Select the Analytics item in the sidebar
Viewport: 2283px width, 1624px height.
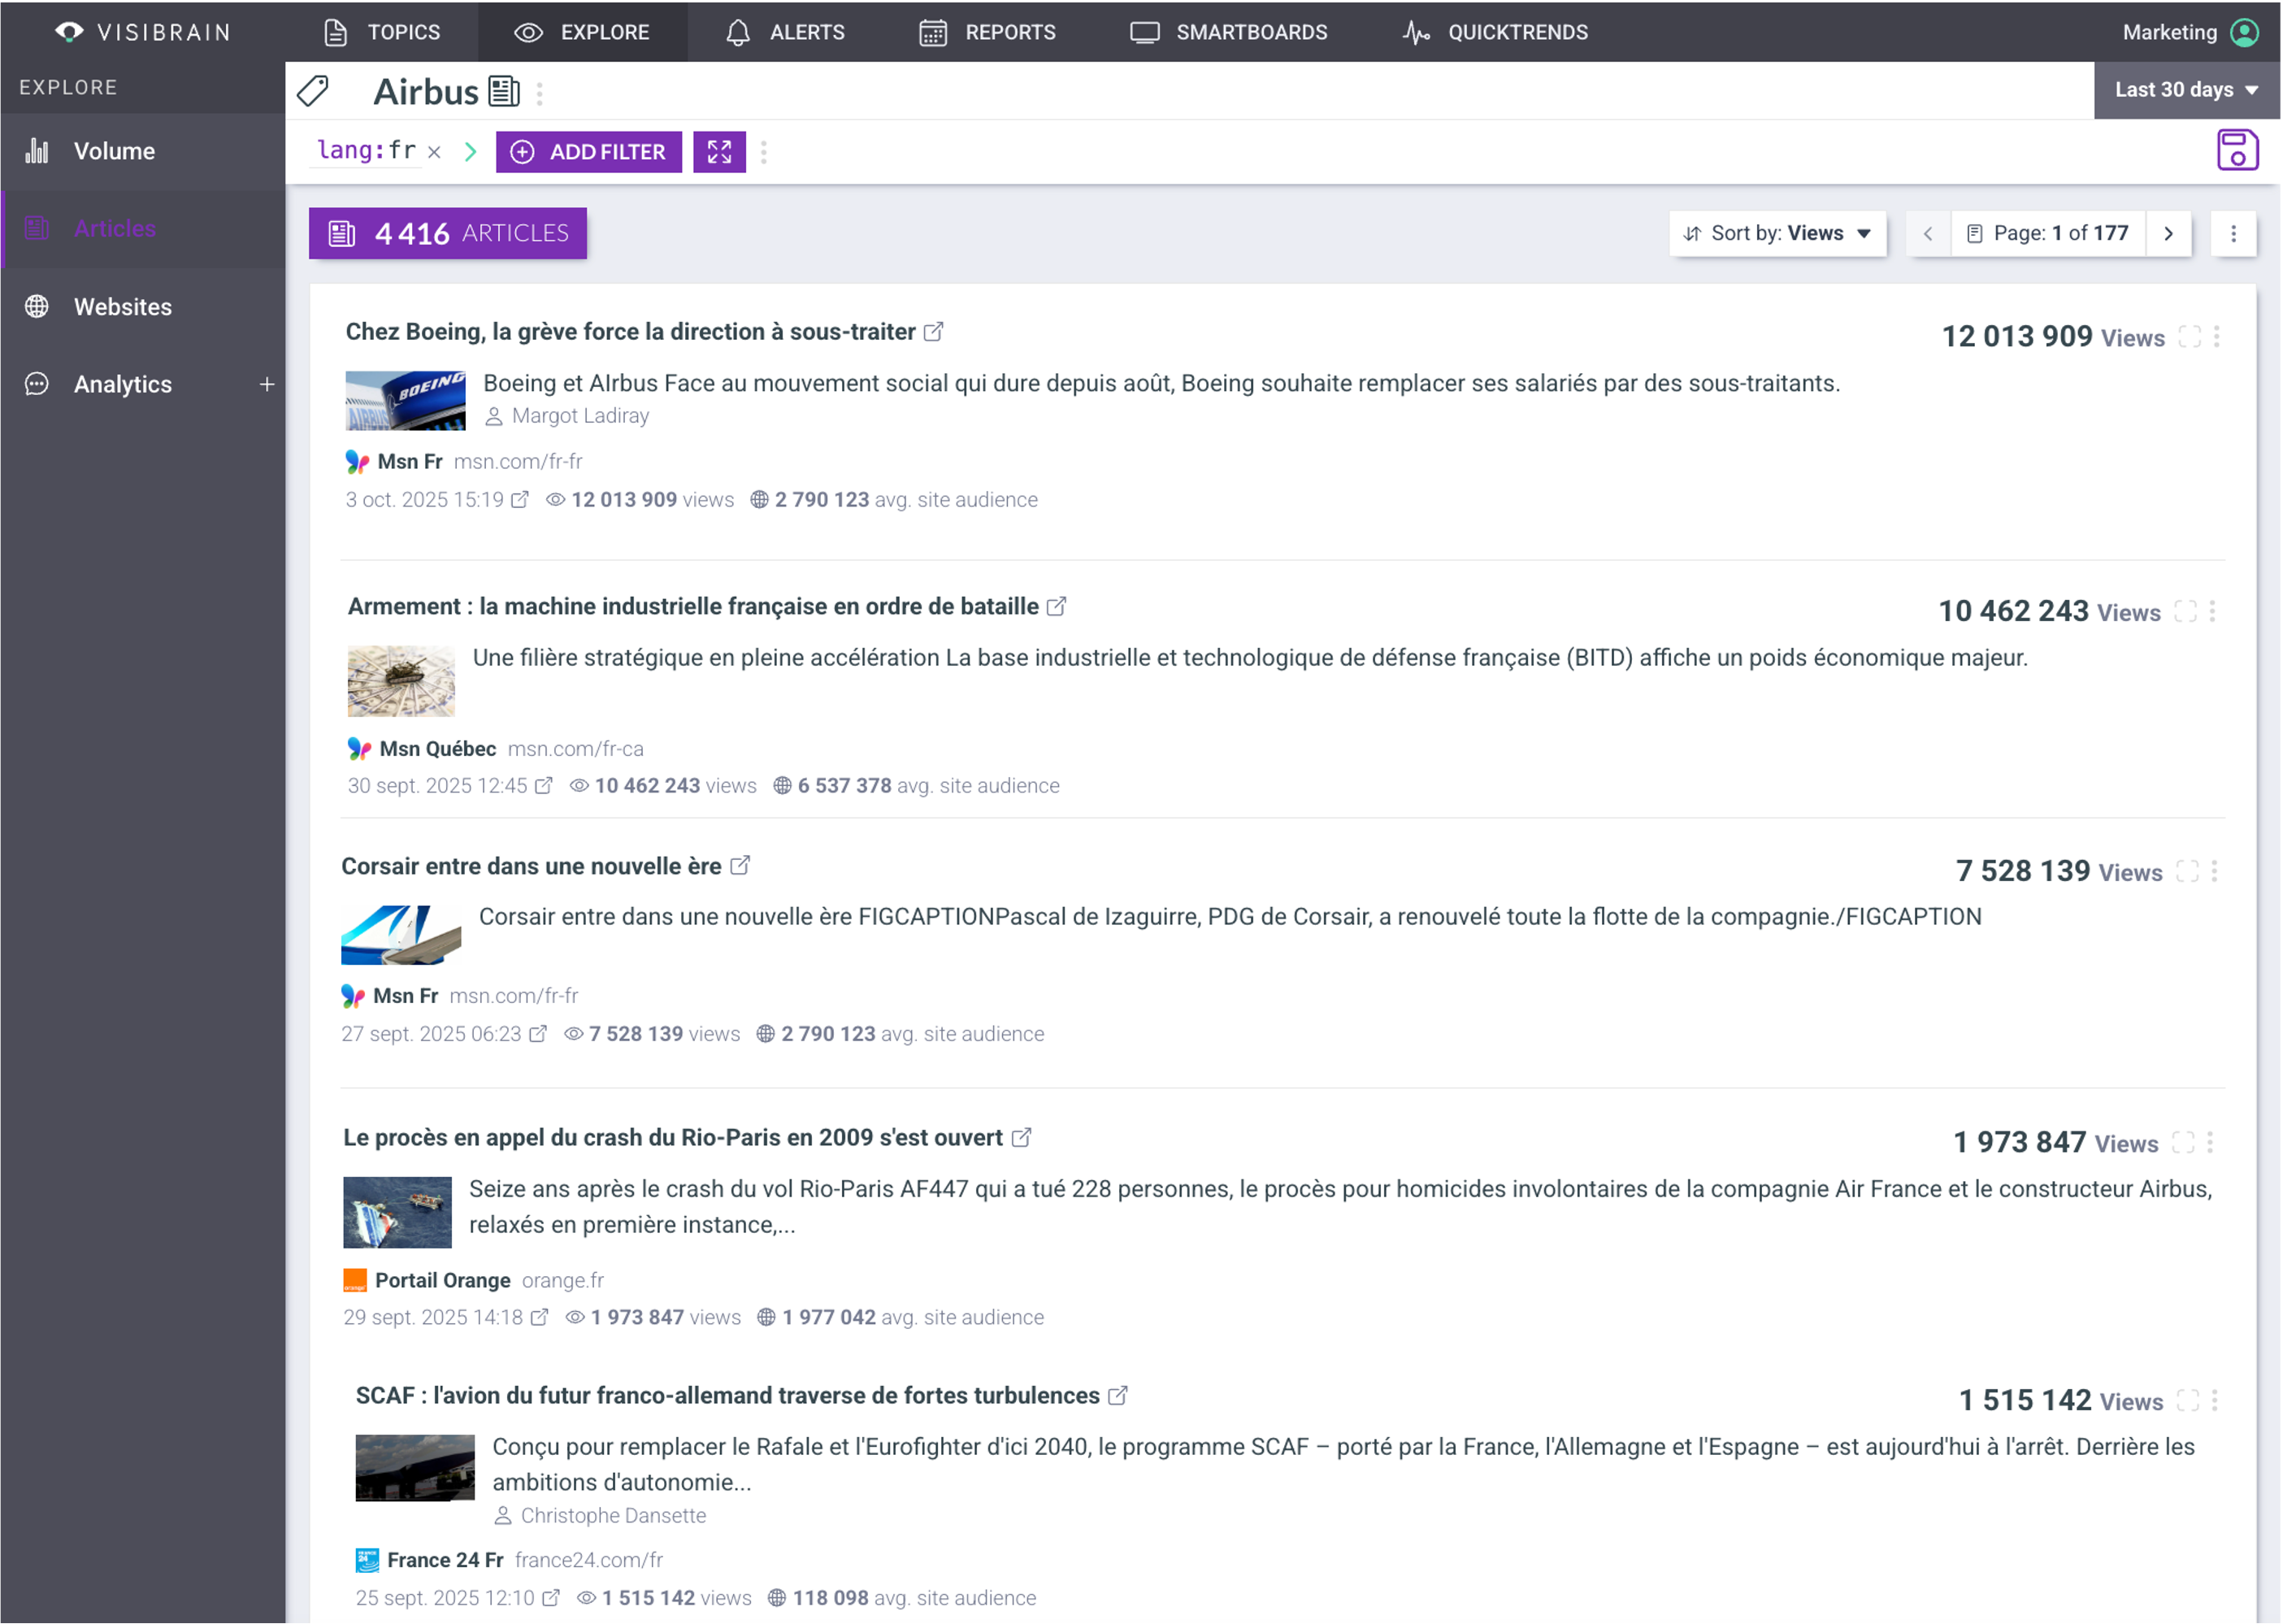pos(122,384)
